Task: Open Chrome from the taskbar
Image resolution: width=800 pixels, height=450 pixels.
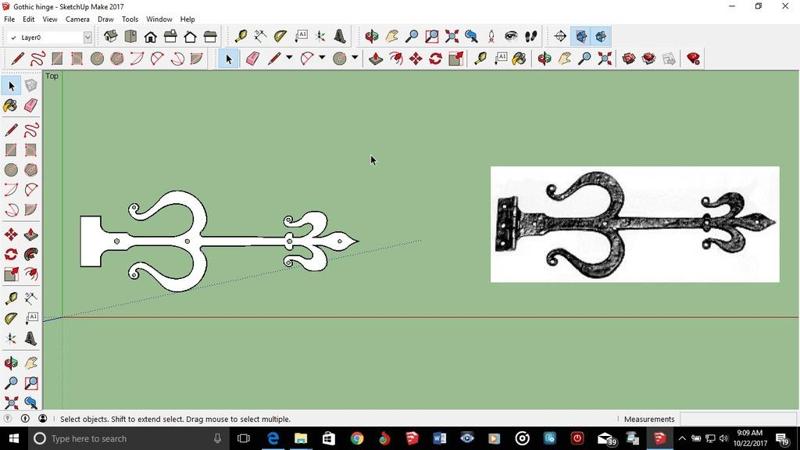Action: coord(357,439)
